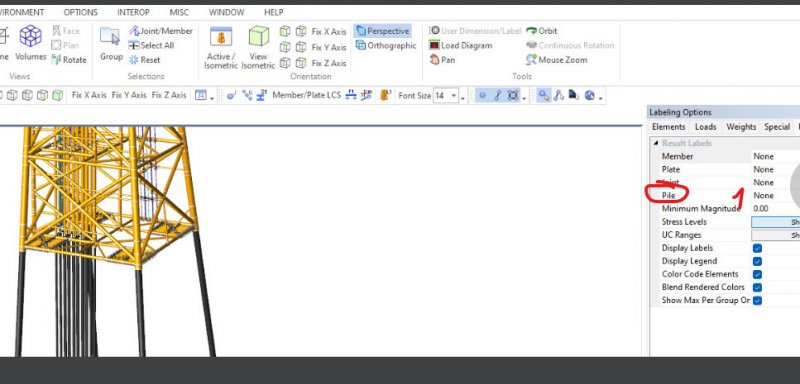Viewport: 800px width, 384px height.
Task: Open the OPTIONS menu
Action: point(81,12)
